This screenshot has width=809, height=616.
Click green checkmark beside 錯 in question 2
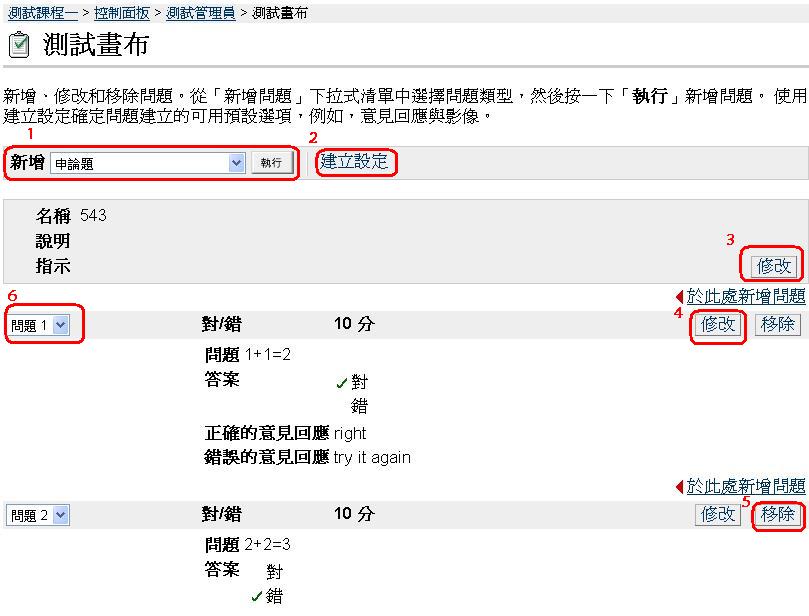[257, 596]
